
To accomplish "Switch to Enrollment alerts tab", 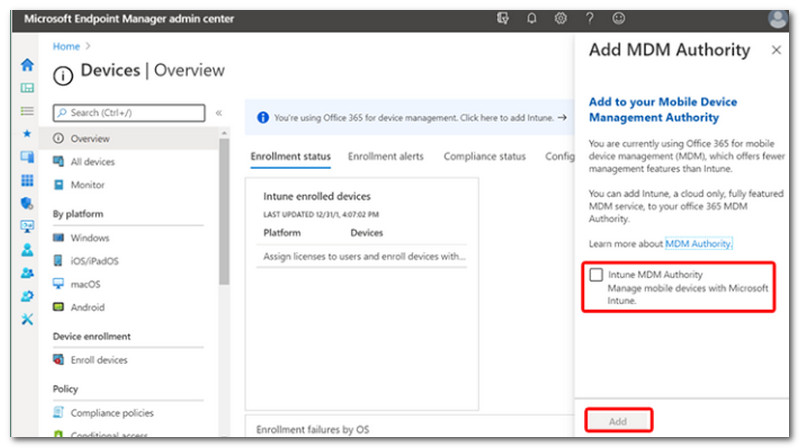I will tap(386, 156).
